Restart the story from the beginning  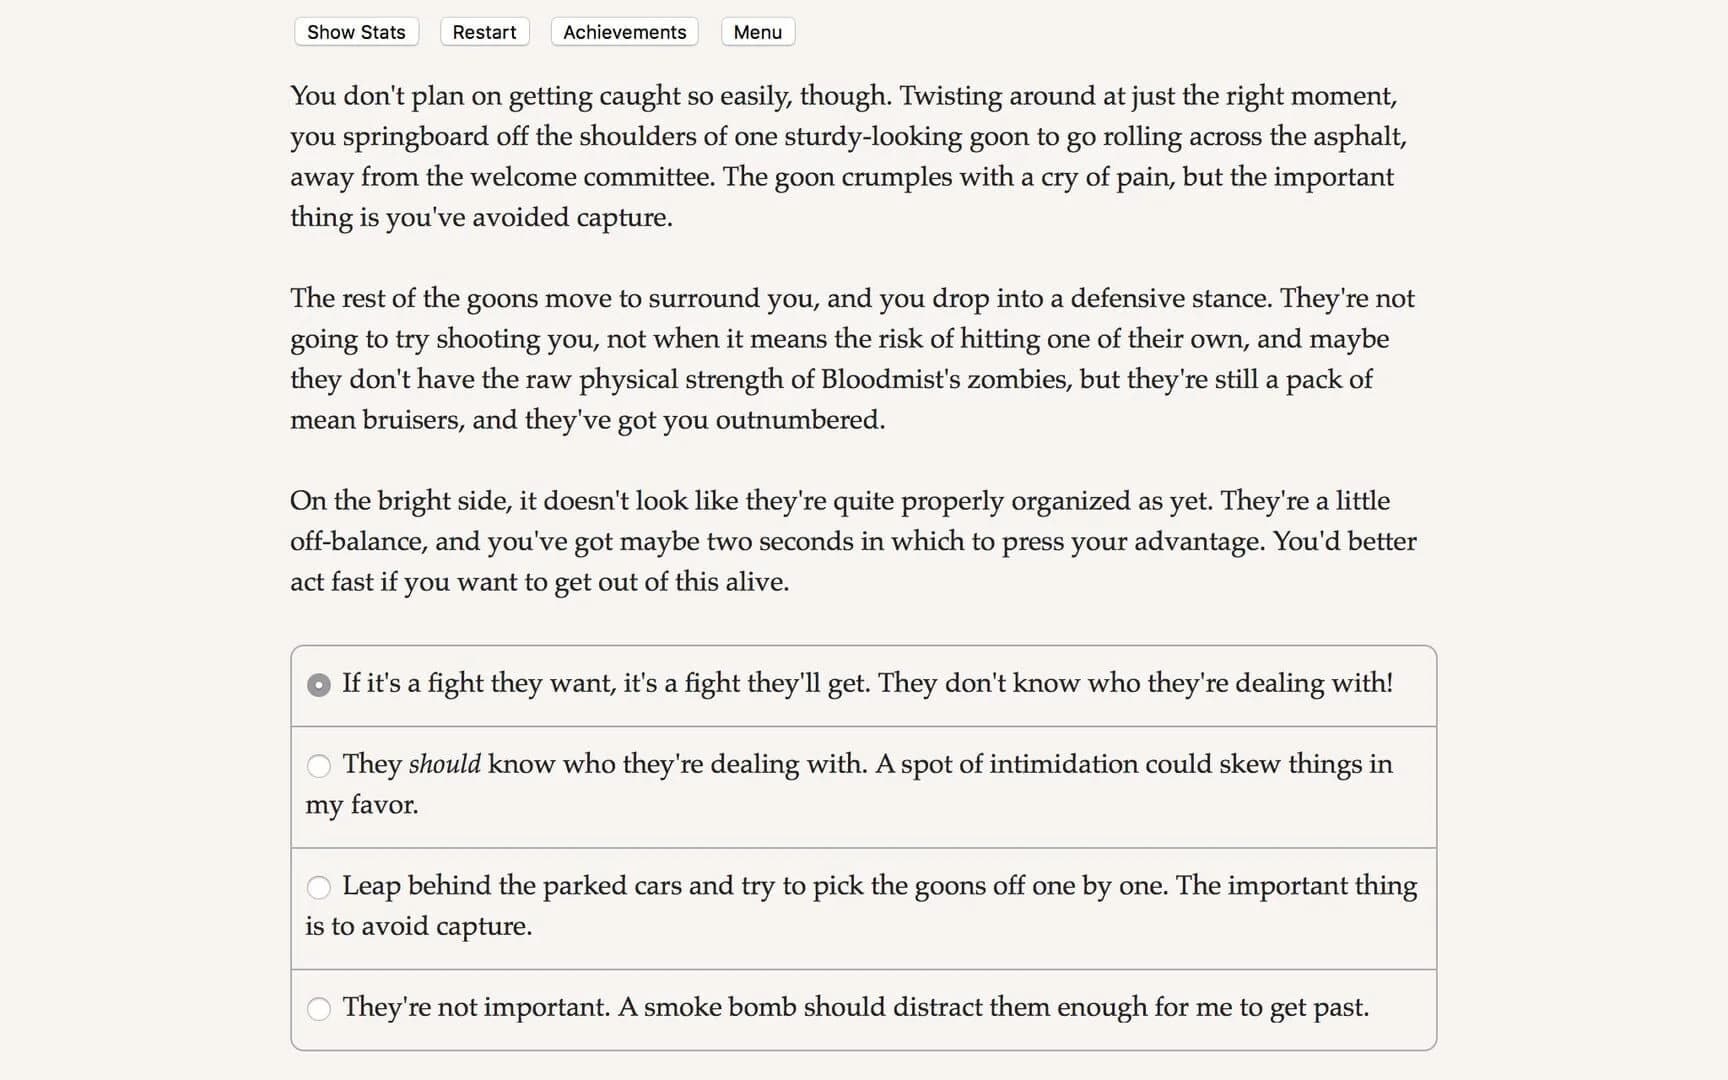tap(484, 31)
